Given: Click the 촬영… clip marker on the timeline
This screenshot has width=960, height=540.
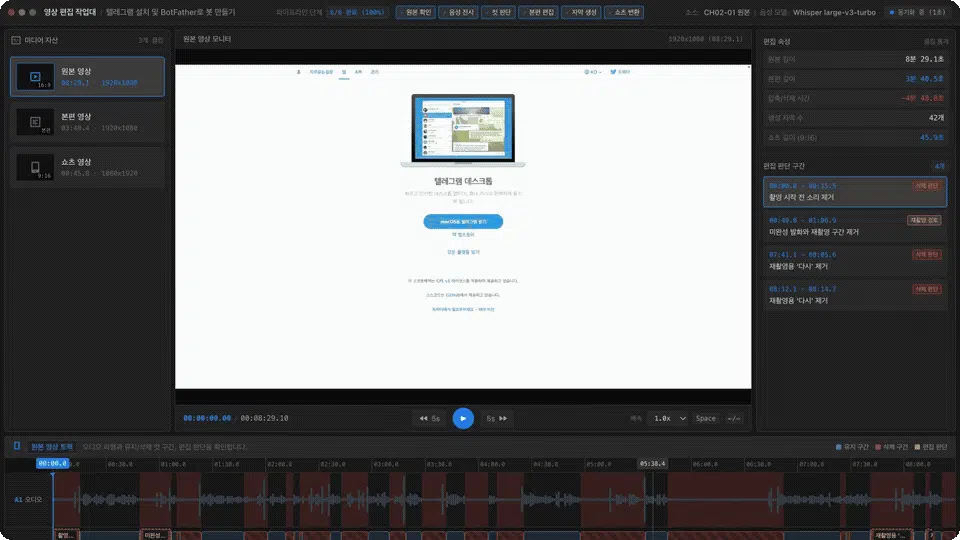Looking at the screenshot, I should coord(67,534).
